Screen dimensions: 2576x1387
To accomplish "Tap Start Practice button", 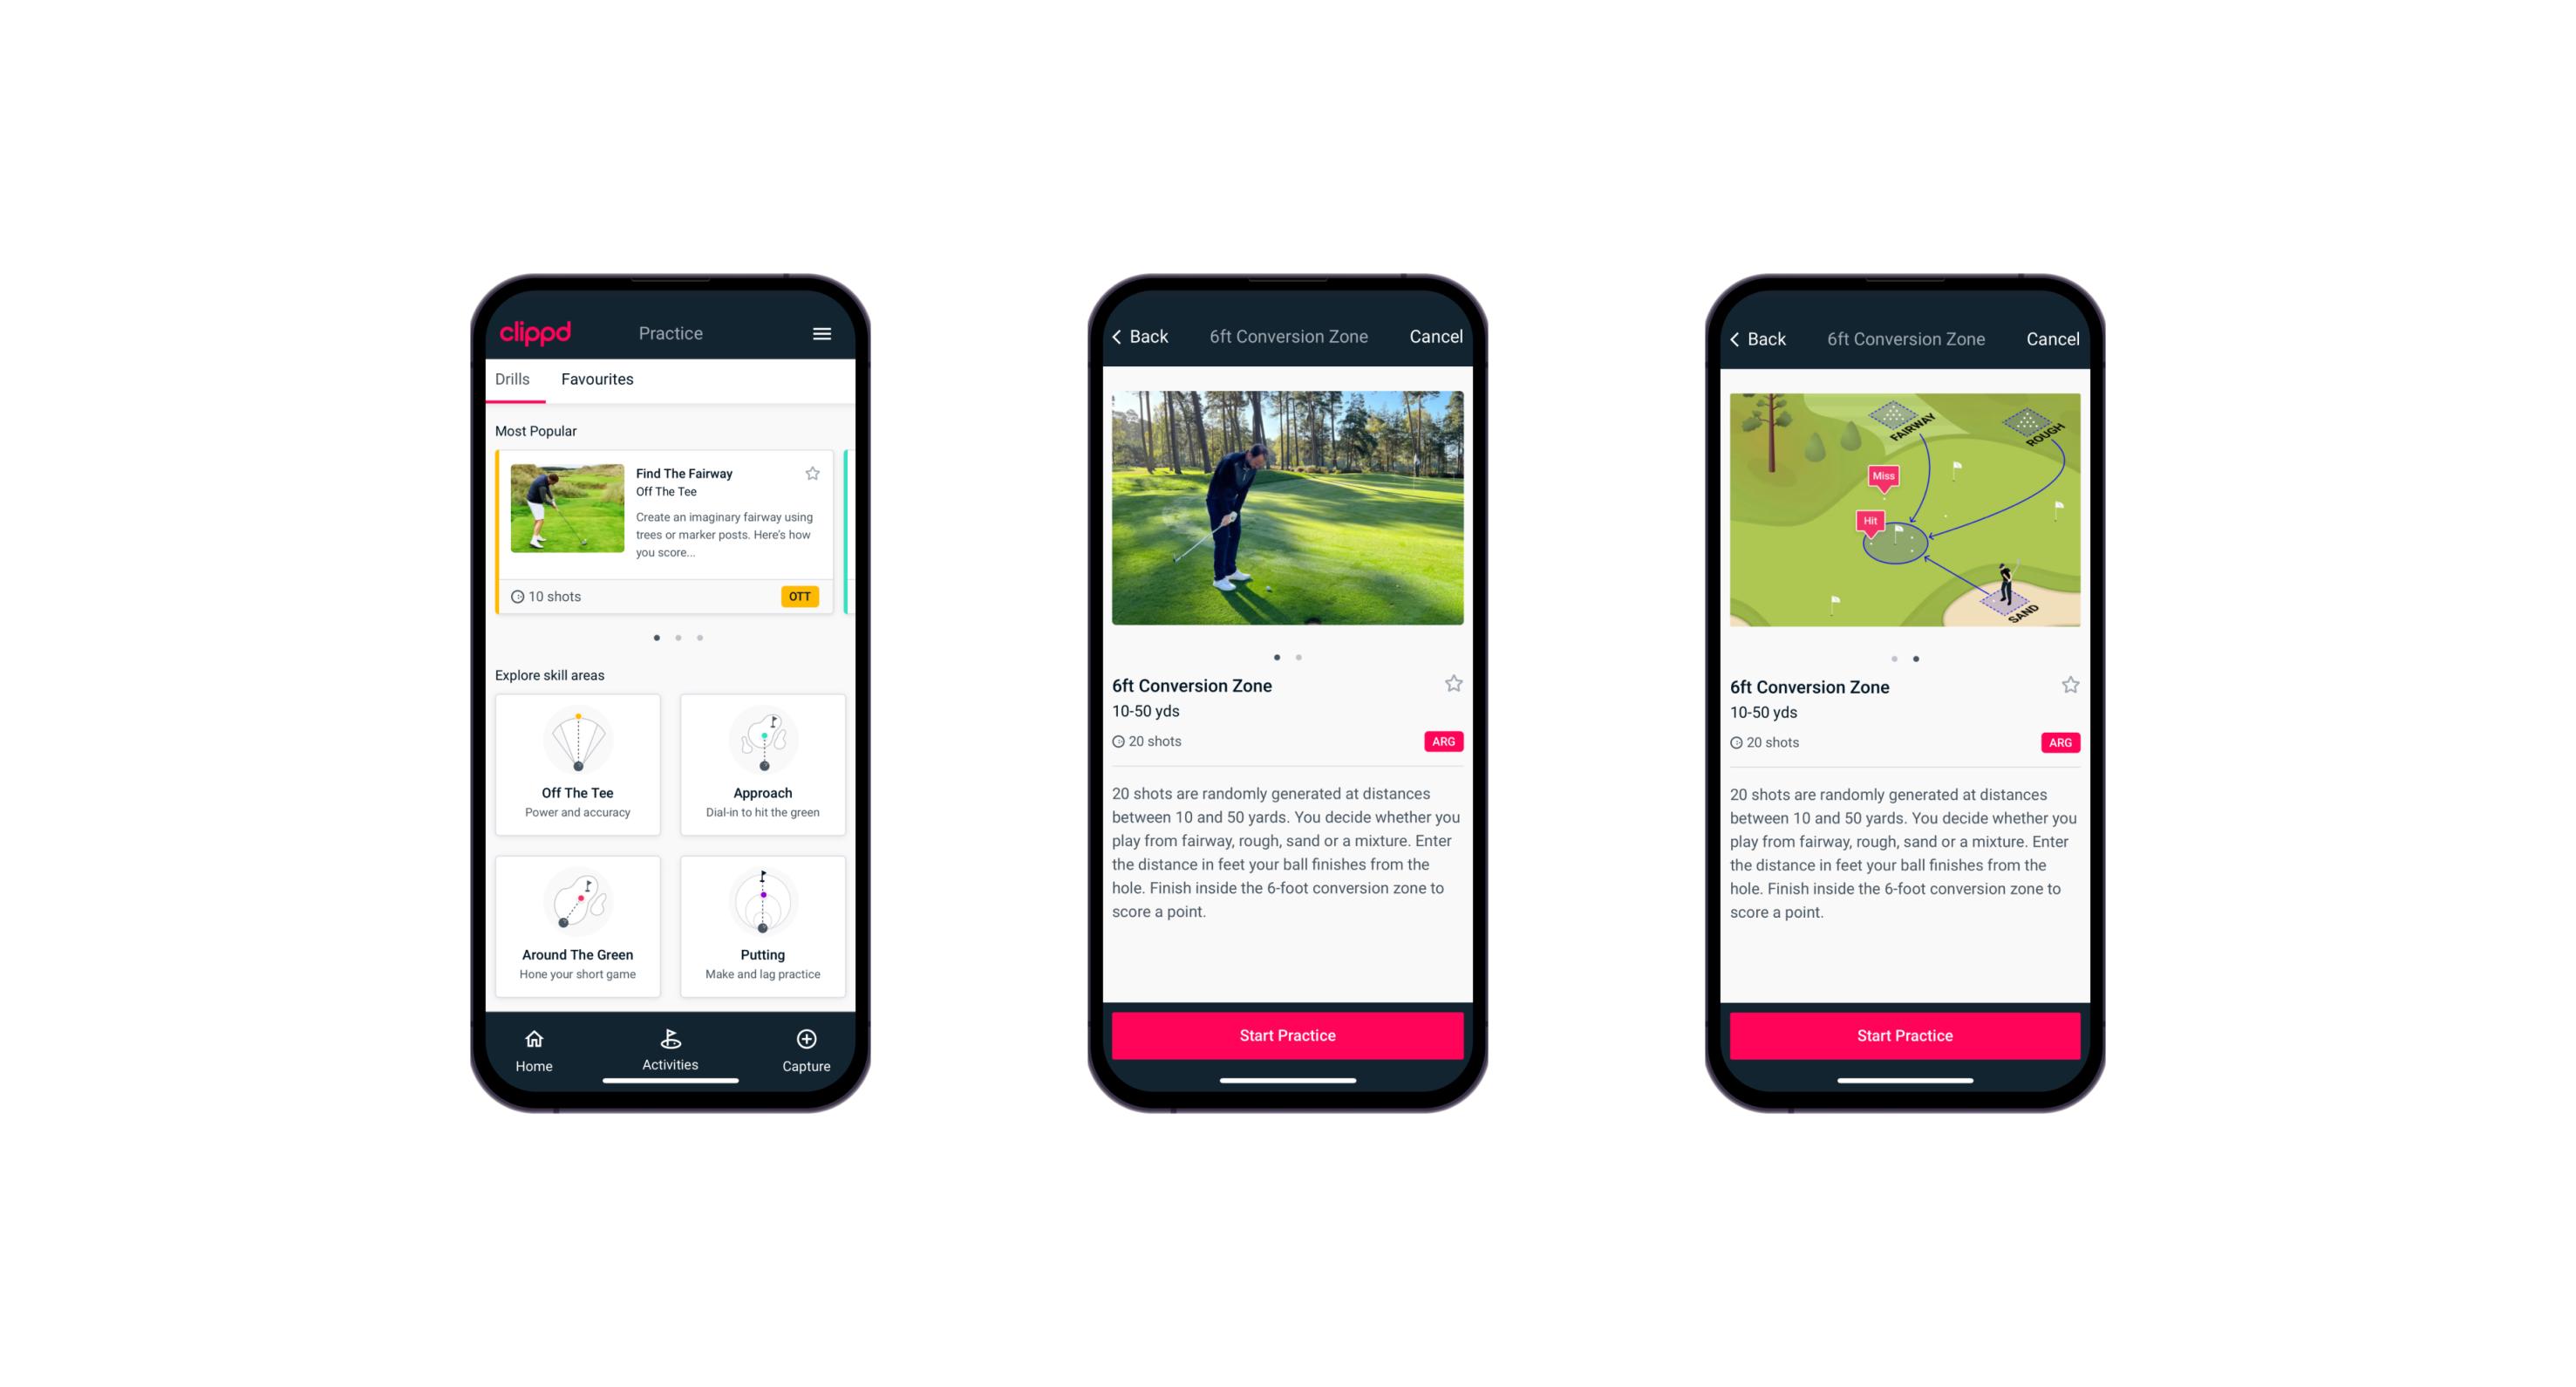I will (x=1285, y=1034).
